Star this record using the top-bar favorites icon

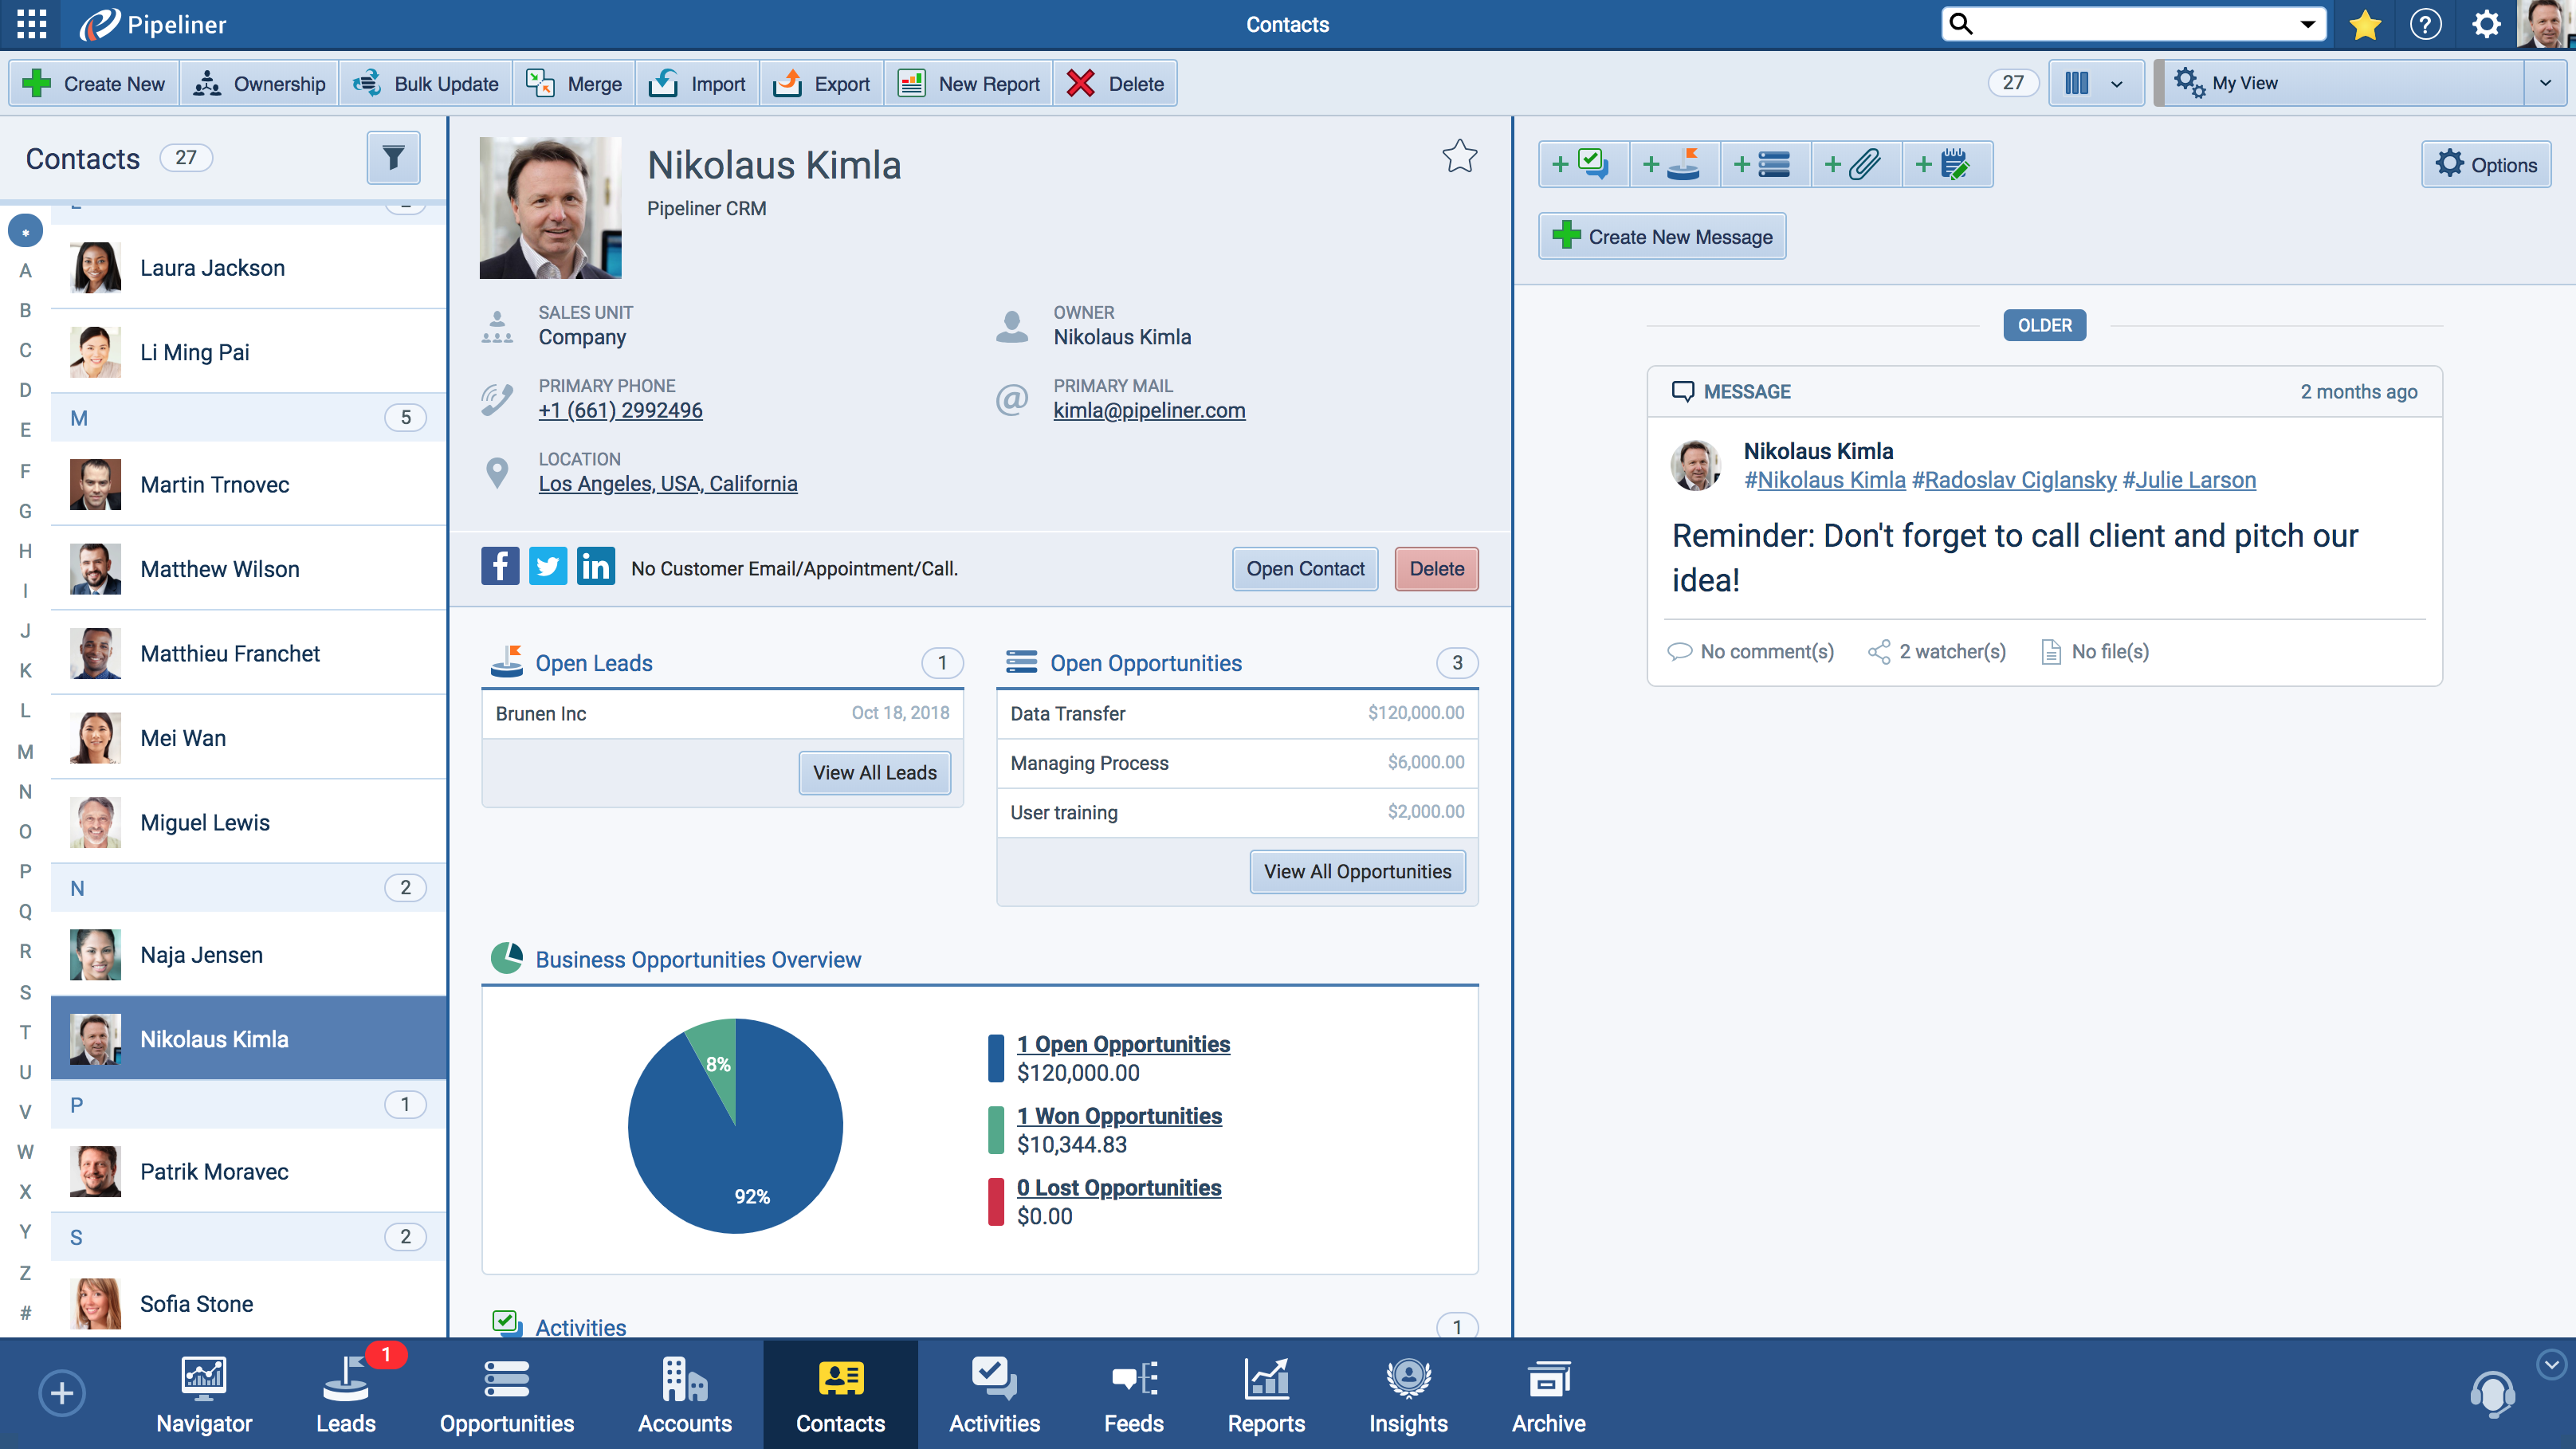pos(2365,24)
